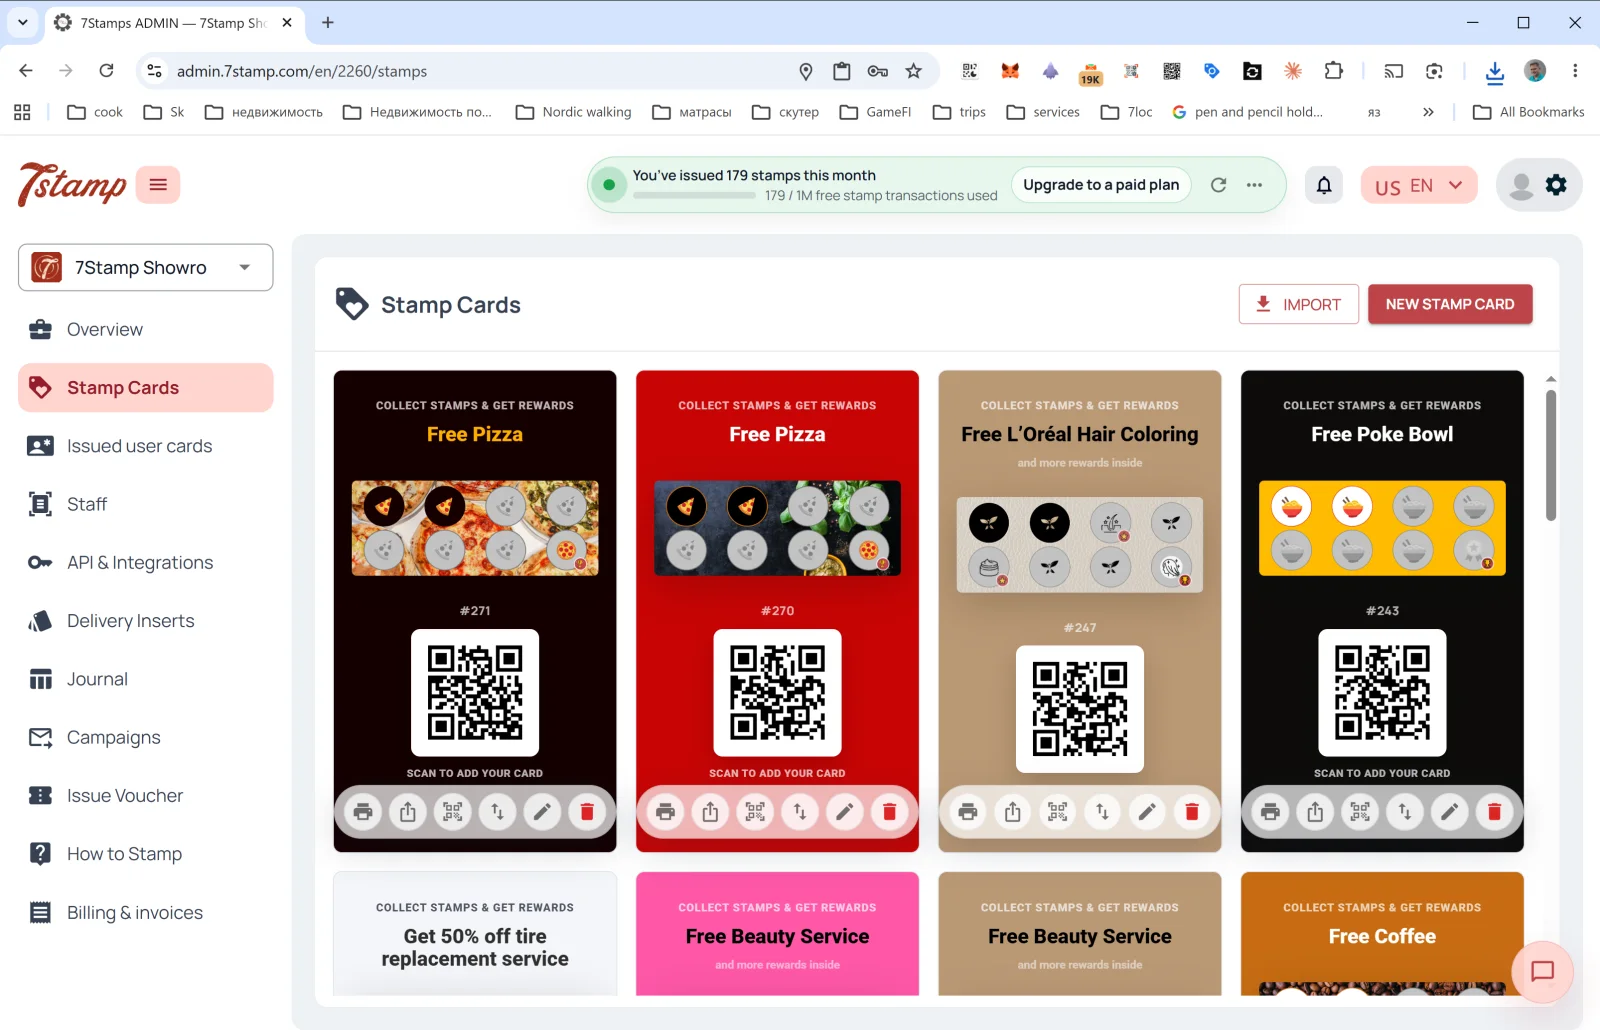Screen dimensions: 1600x1030
Task: Share the L'Oréal Hair Coloring card
Action: [1013, 812]
